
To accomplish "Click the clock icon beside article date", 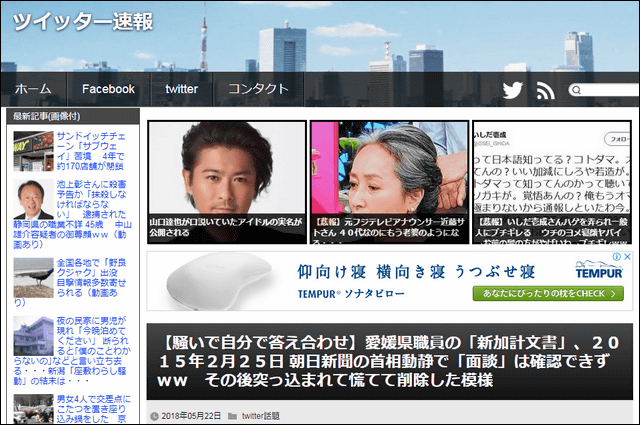I will coord(154,415).
